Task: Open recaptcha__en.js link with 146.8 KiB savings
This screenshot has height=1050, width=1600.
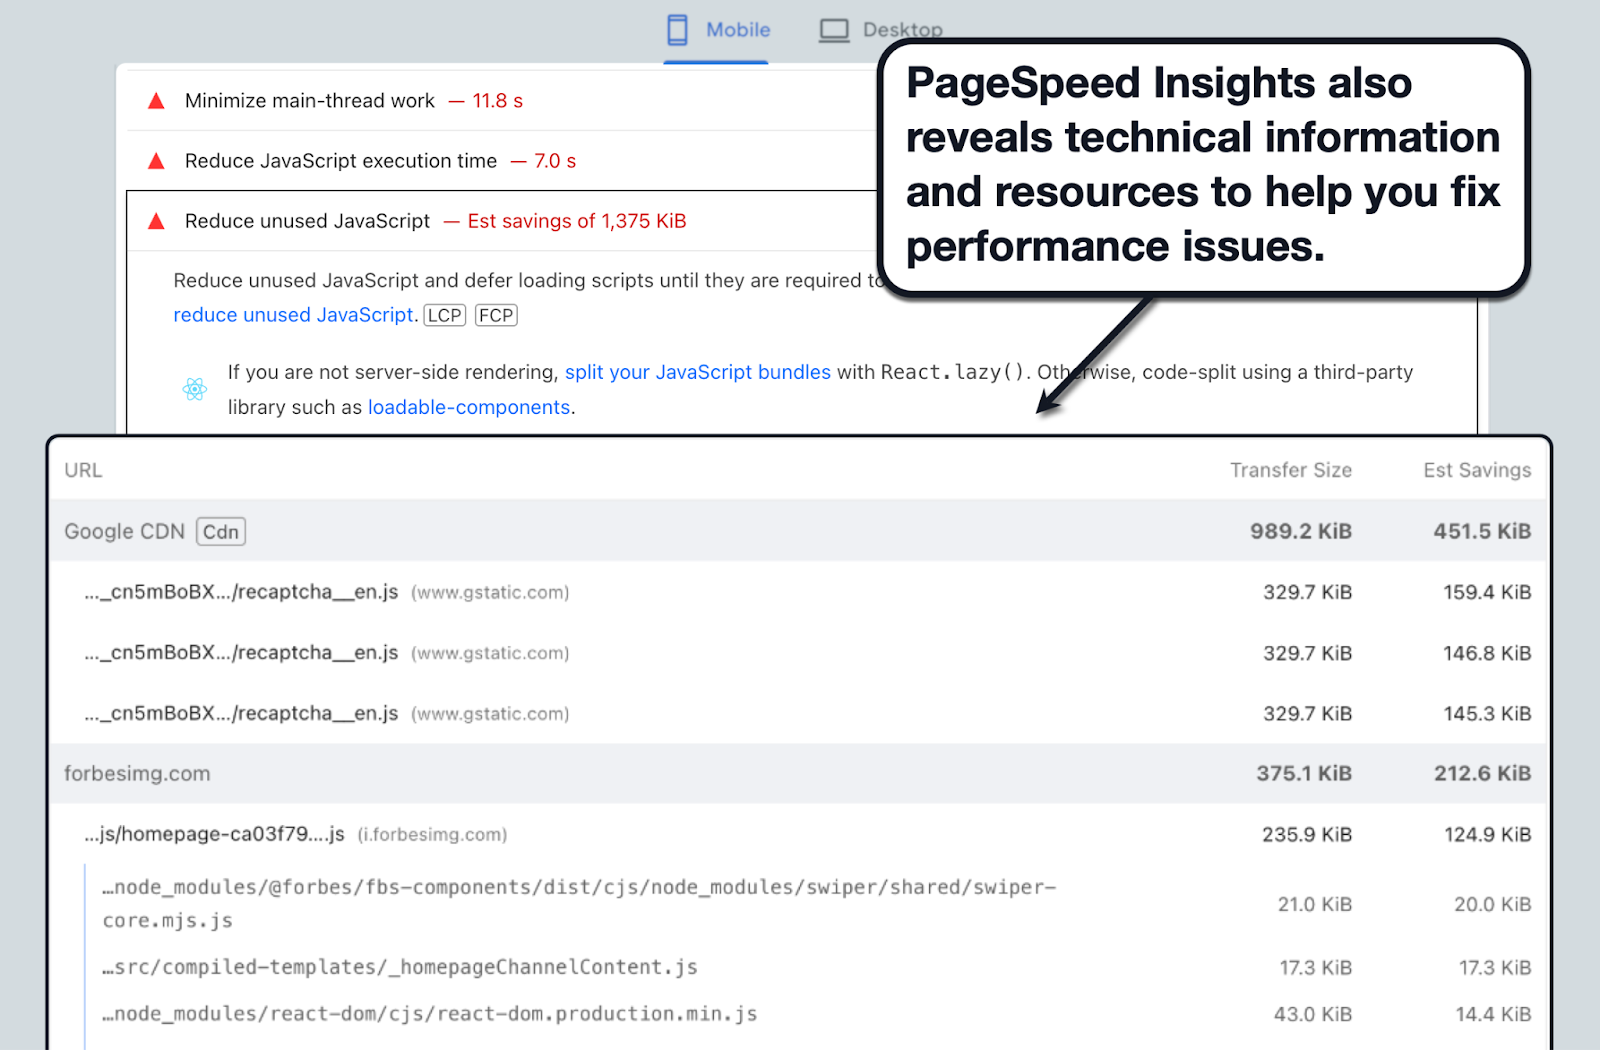Action: pyautogui.click(x=241, y=653)
